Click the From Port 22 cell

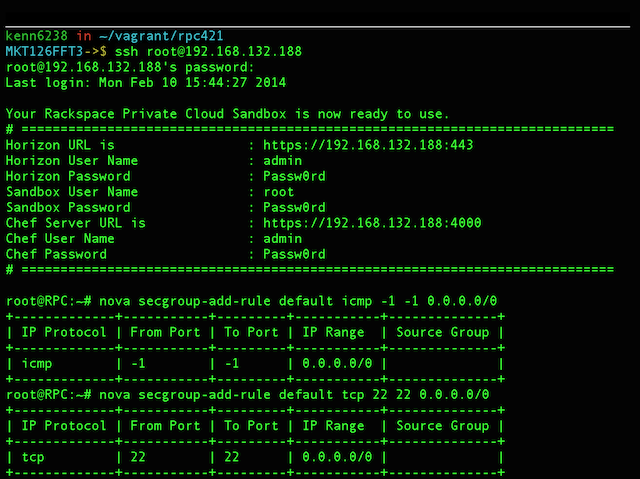click(x=138, y=457)
